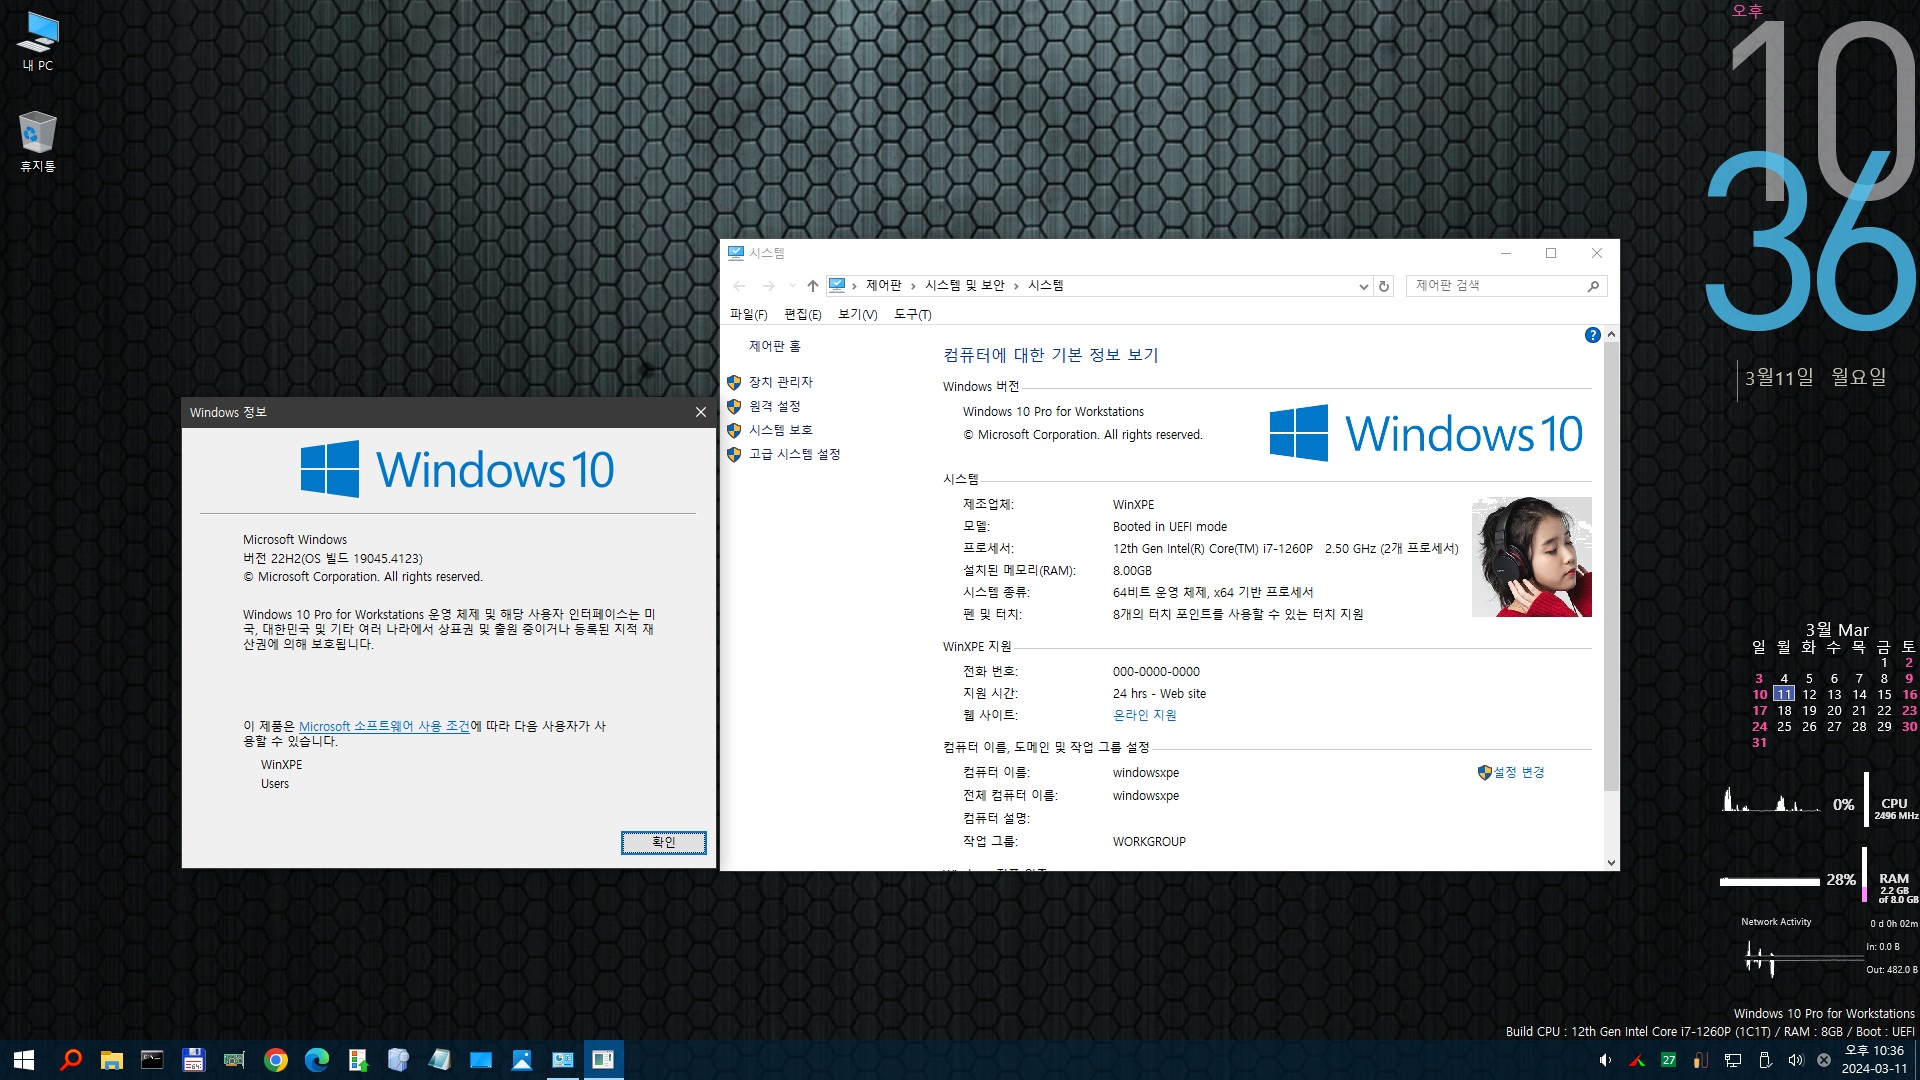Click the green 27 tray icon
Screen dimensions: 1920x1080
[1668, 1060]
